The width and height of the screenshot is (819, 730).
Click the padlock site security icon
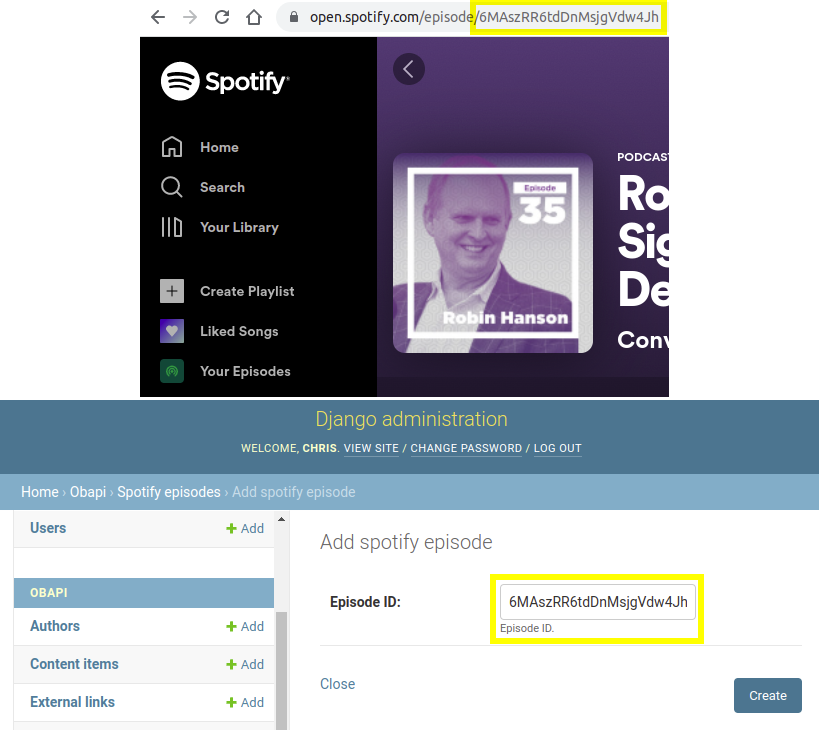pos(294,17)
